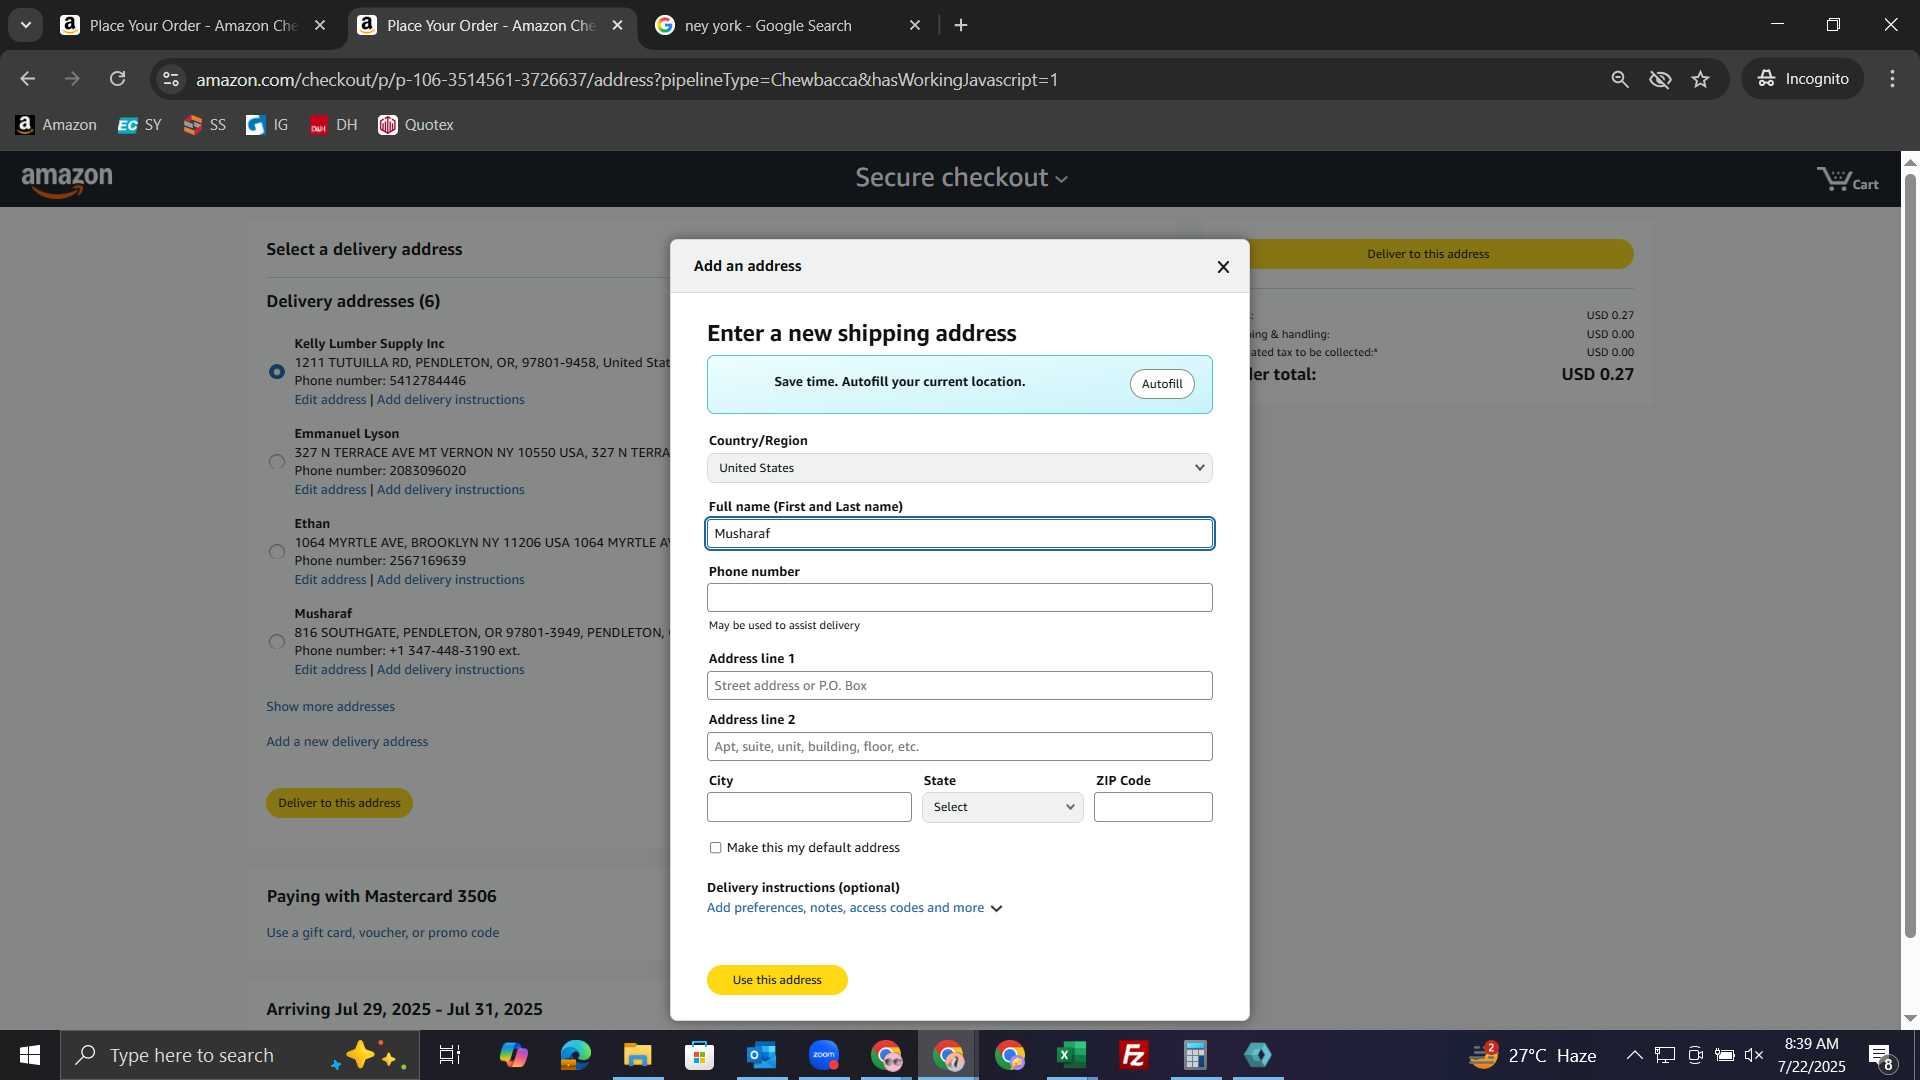This screenshot has height=1080, width=1920.
Task: Edit address for Ethan
Action: coord(330,580)
